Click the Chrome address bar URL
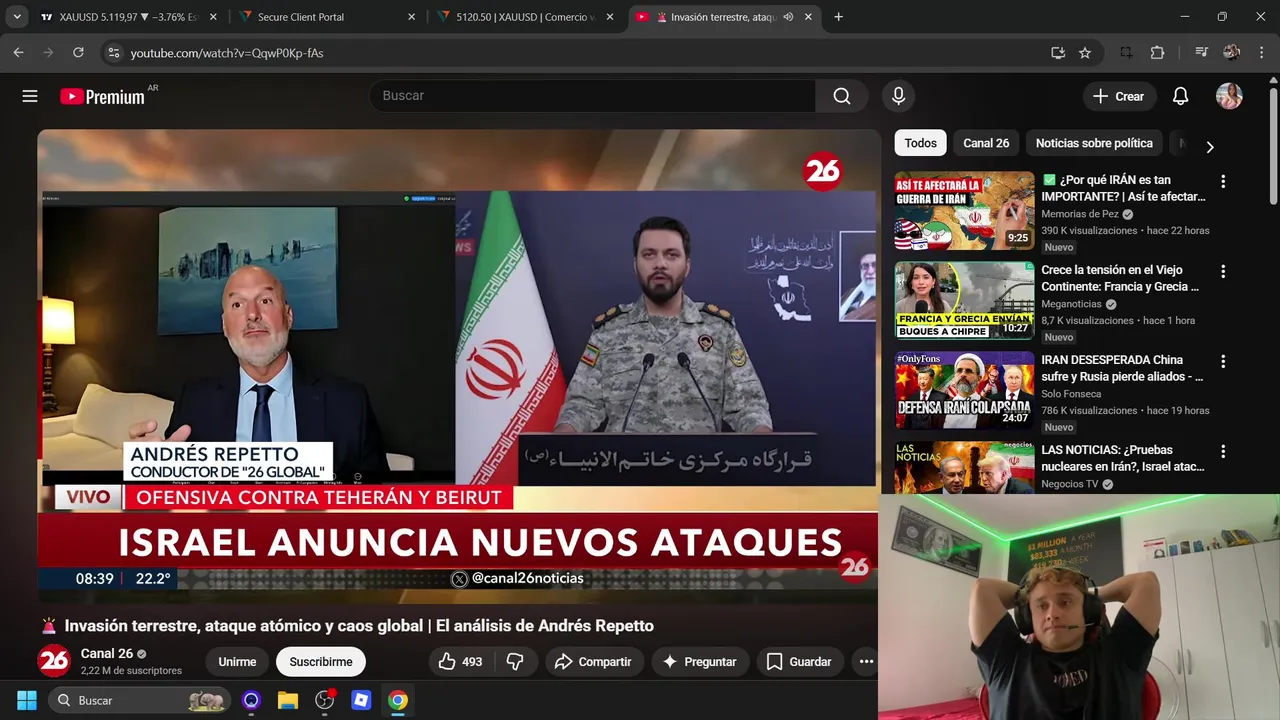This screenshot has height=720, width=1280. [x=227, y=53]
